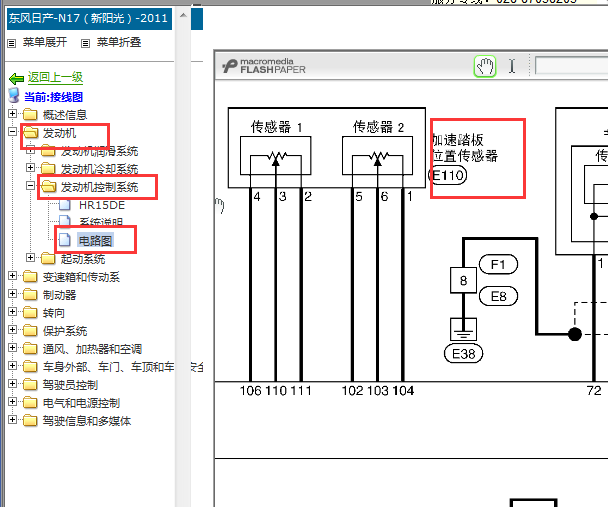Expand the 制动器 tree node
The width and height of the screenshot is (608, 507).
point(12,293)
